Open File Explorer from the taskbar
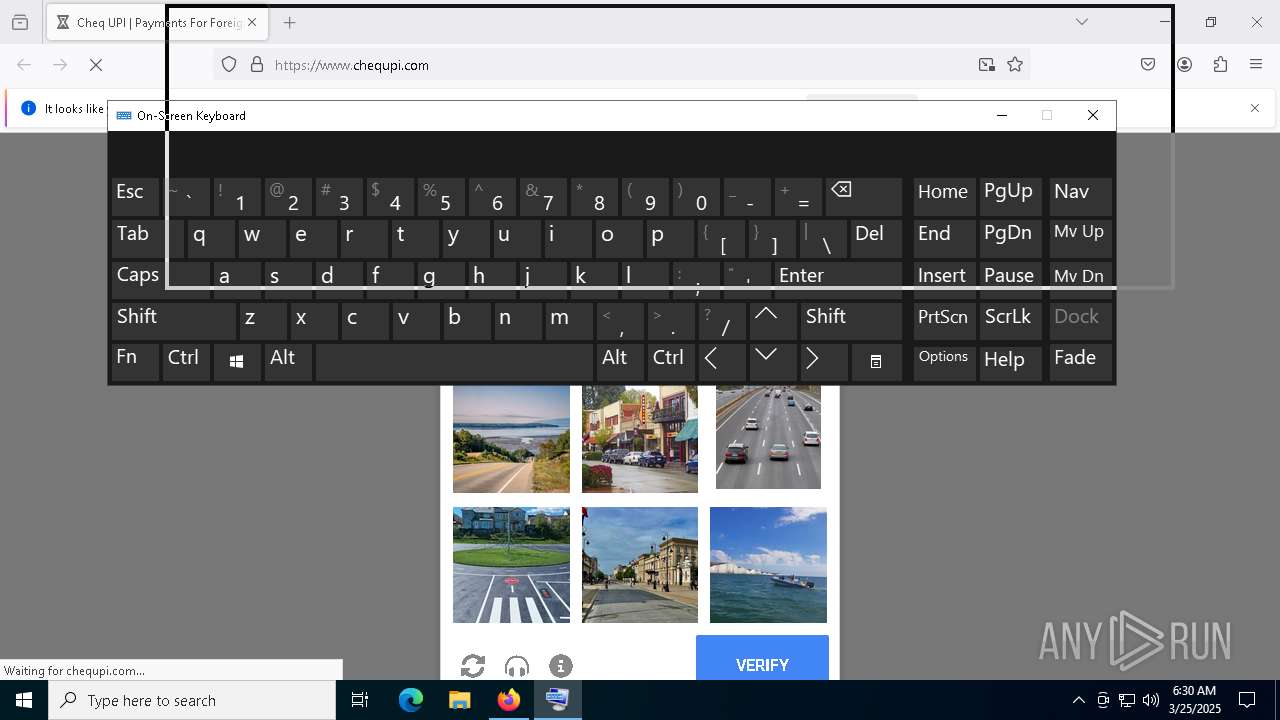Screen dimensions: 1280x720 [459, 700]
